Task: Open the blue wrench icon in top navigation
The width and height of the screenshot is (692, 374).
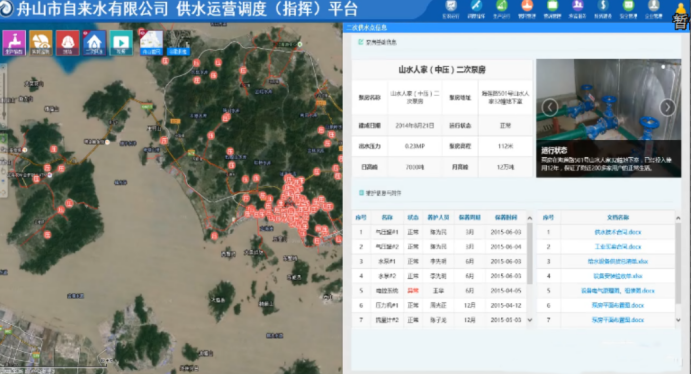Action: pos(476,6)
